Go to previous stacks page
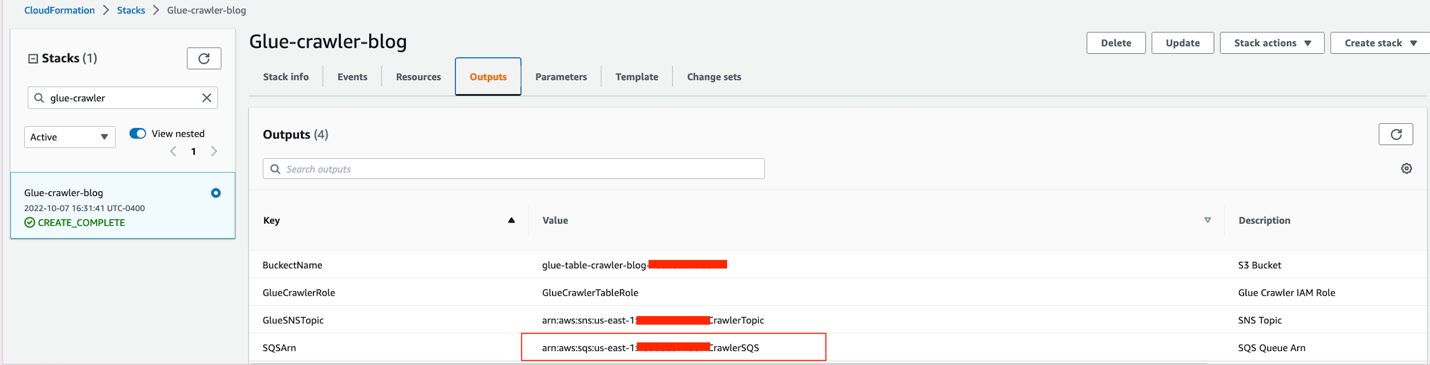 pos(173,152)
